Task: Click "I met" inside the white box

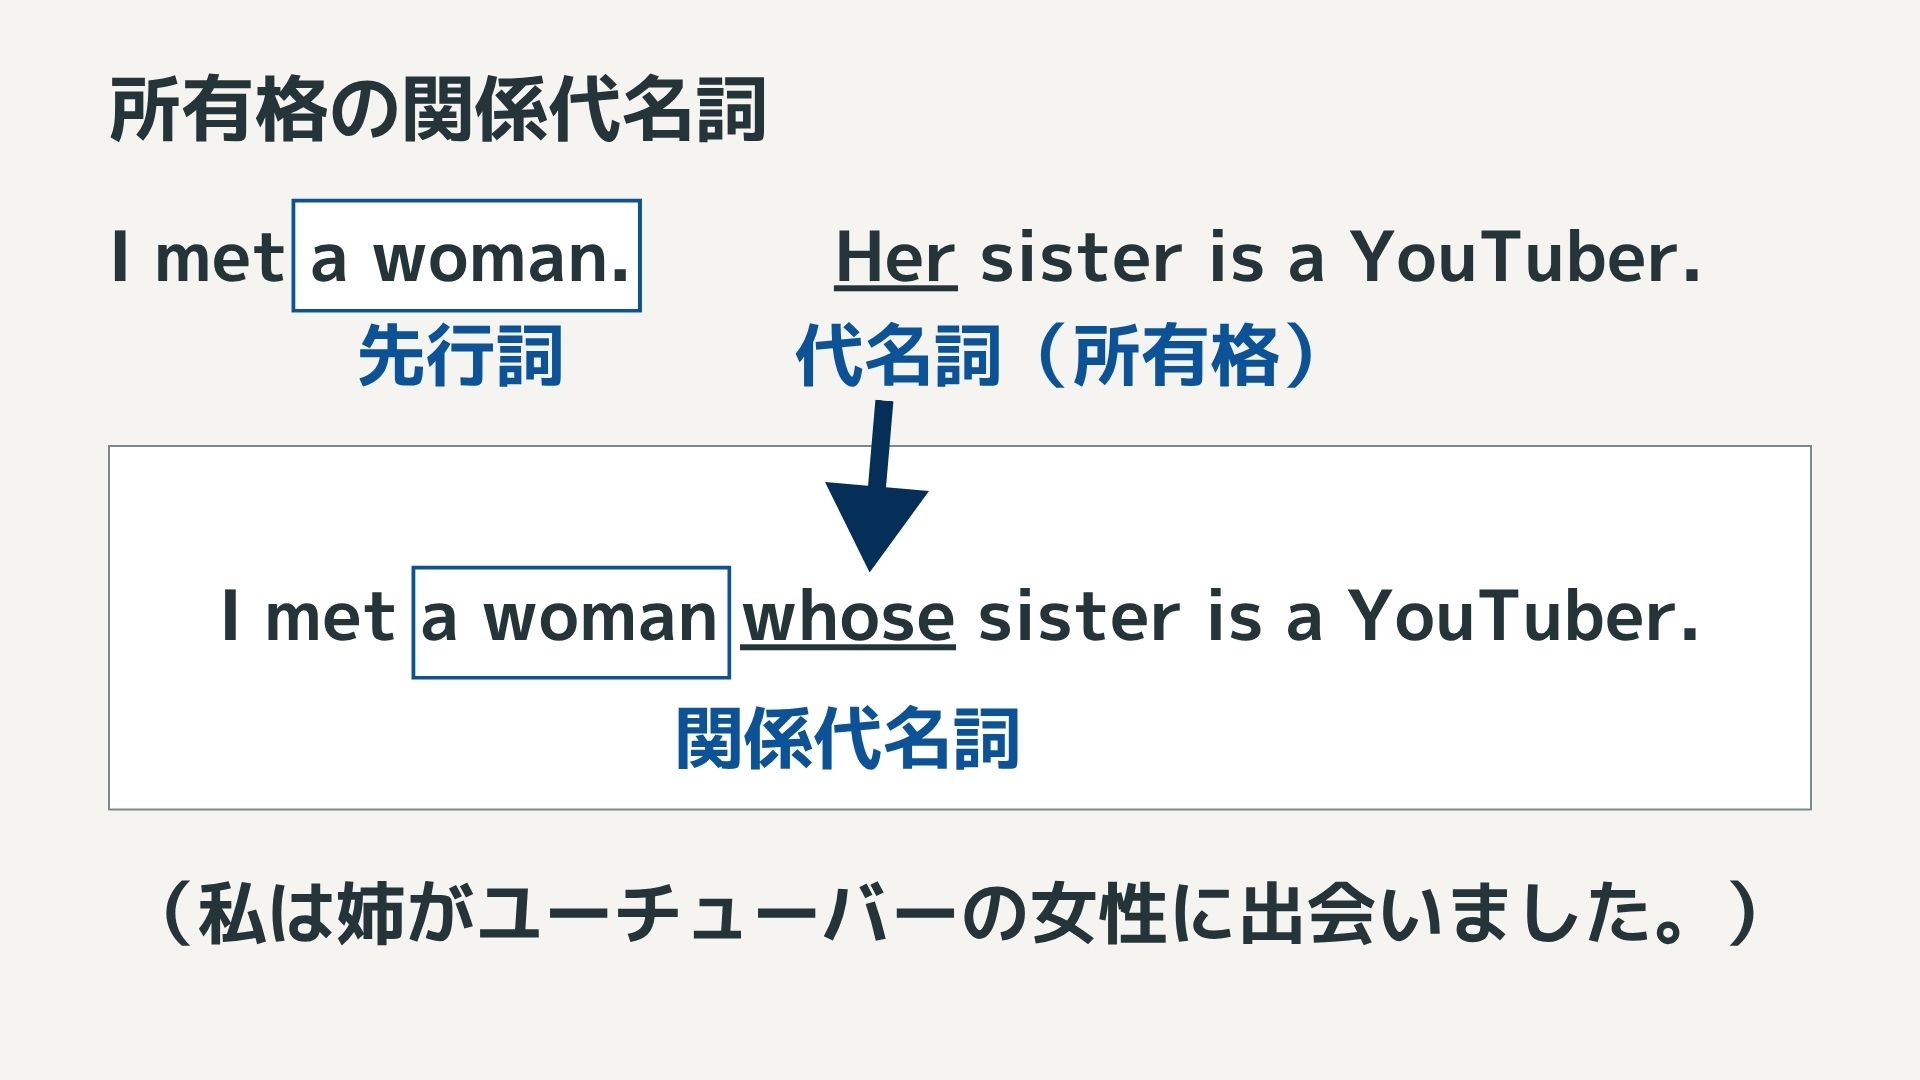Action: (x=308, y=618)
